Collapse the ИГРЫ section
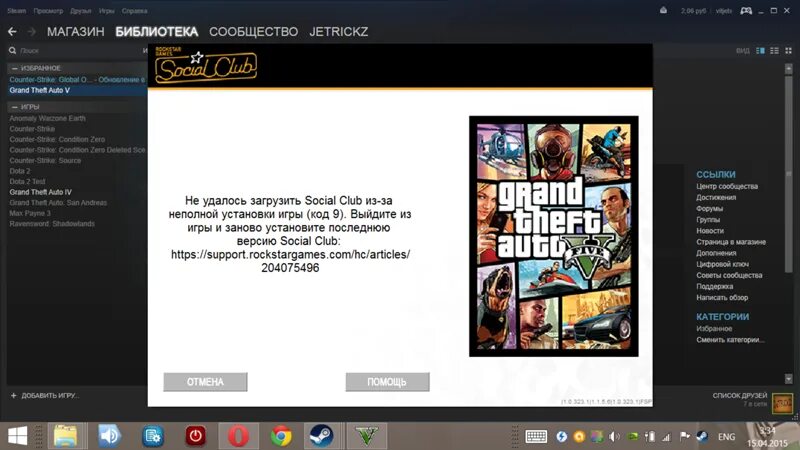The width and height of the screenshot is (800, 450). pyautogui.click(x=15, y=107)
